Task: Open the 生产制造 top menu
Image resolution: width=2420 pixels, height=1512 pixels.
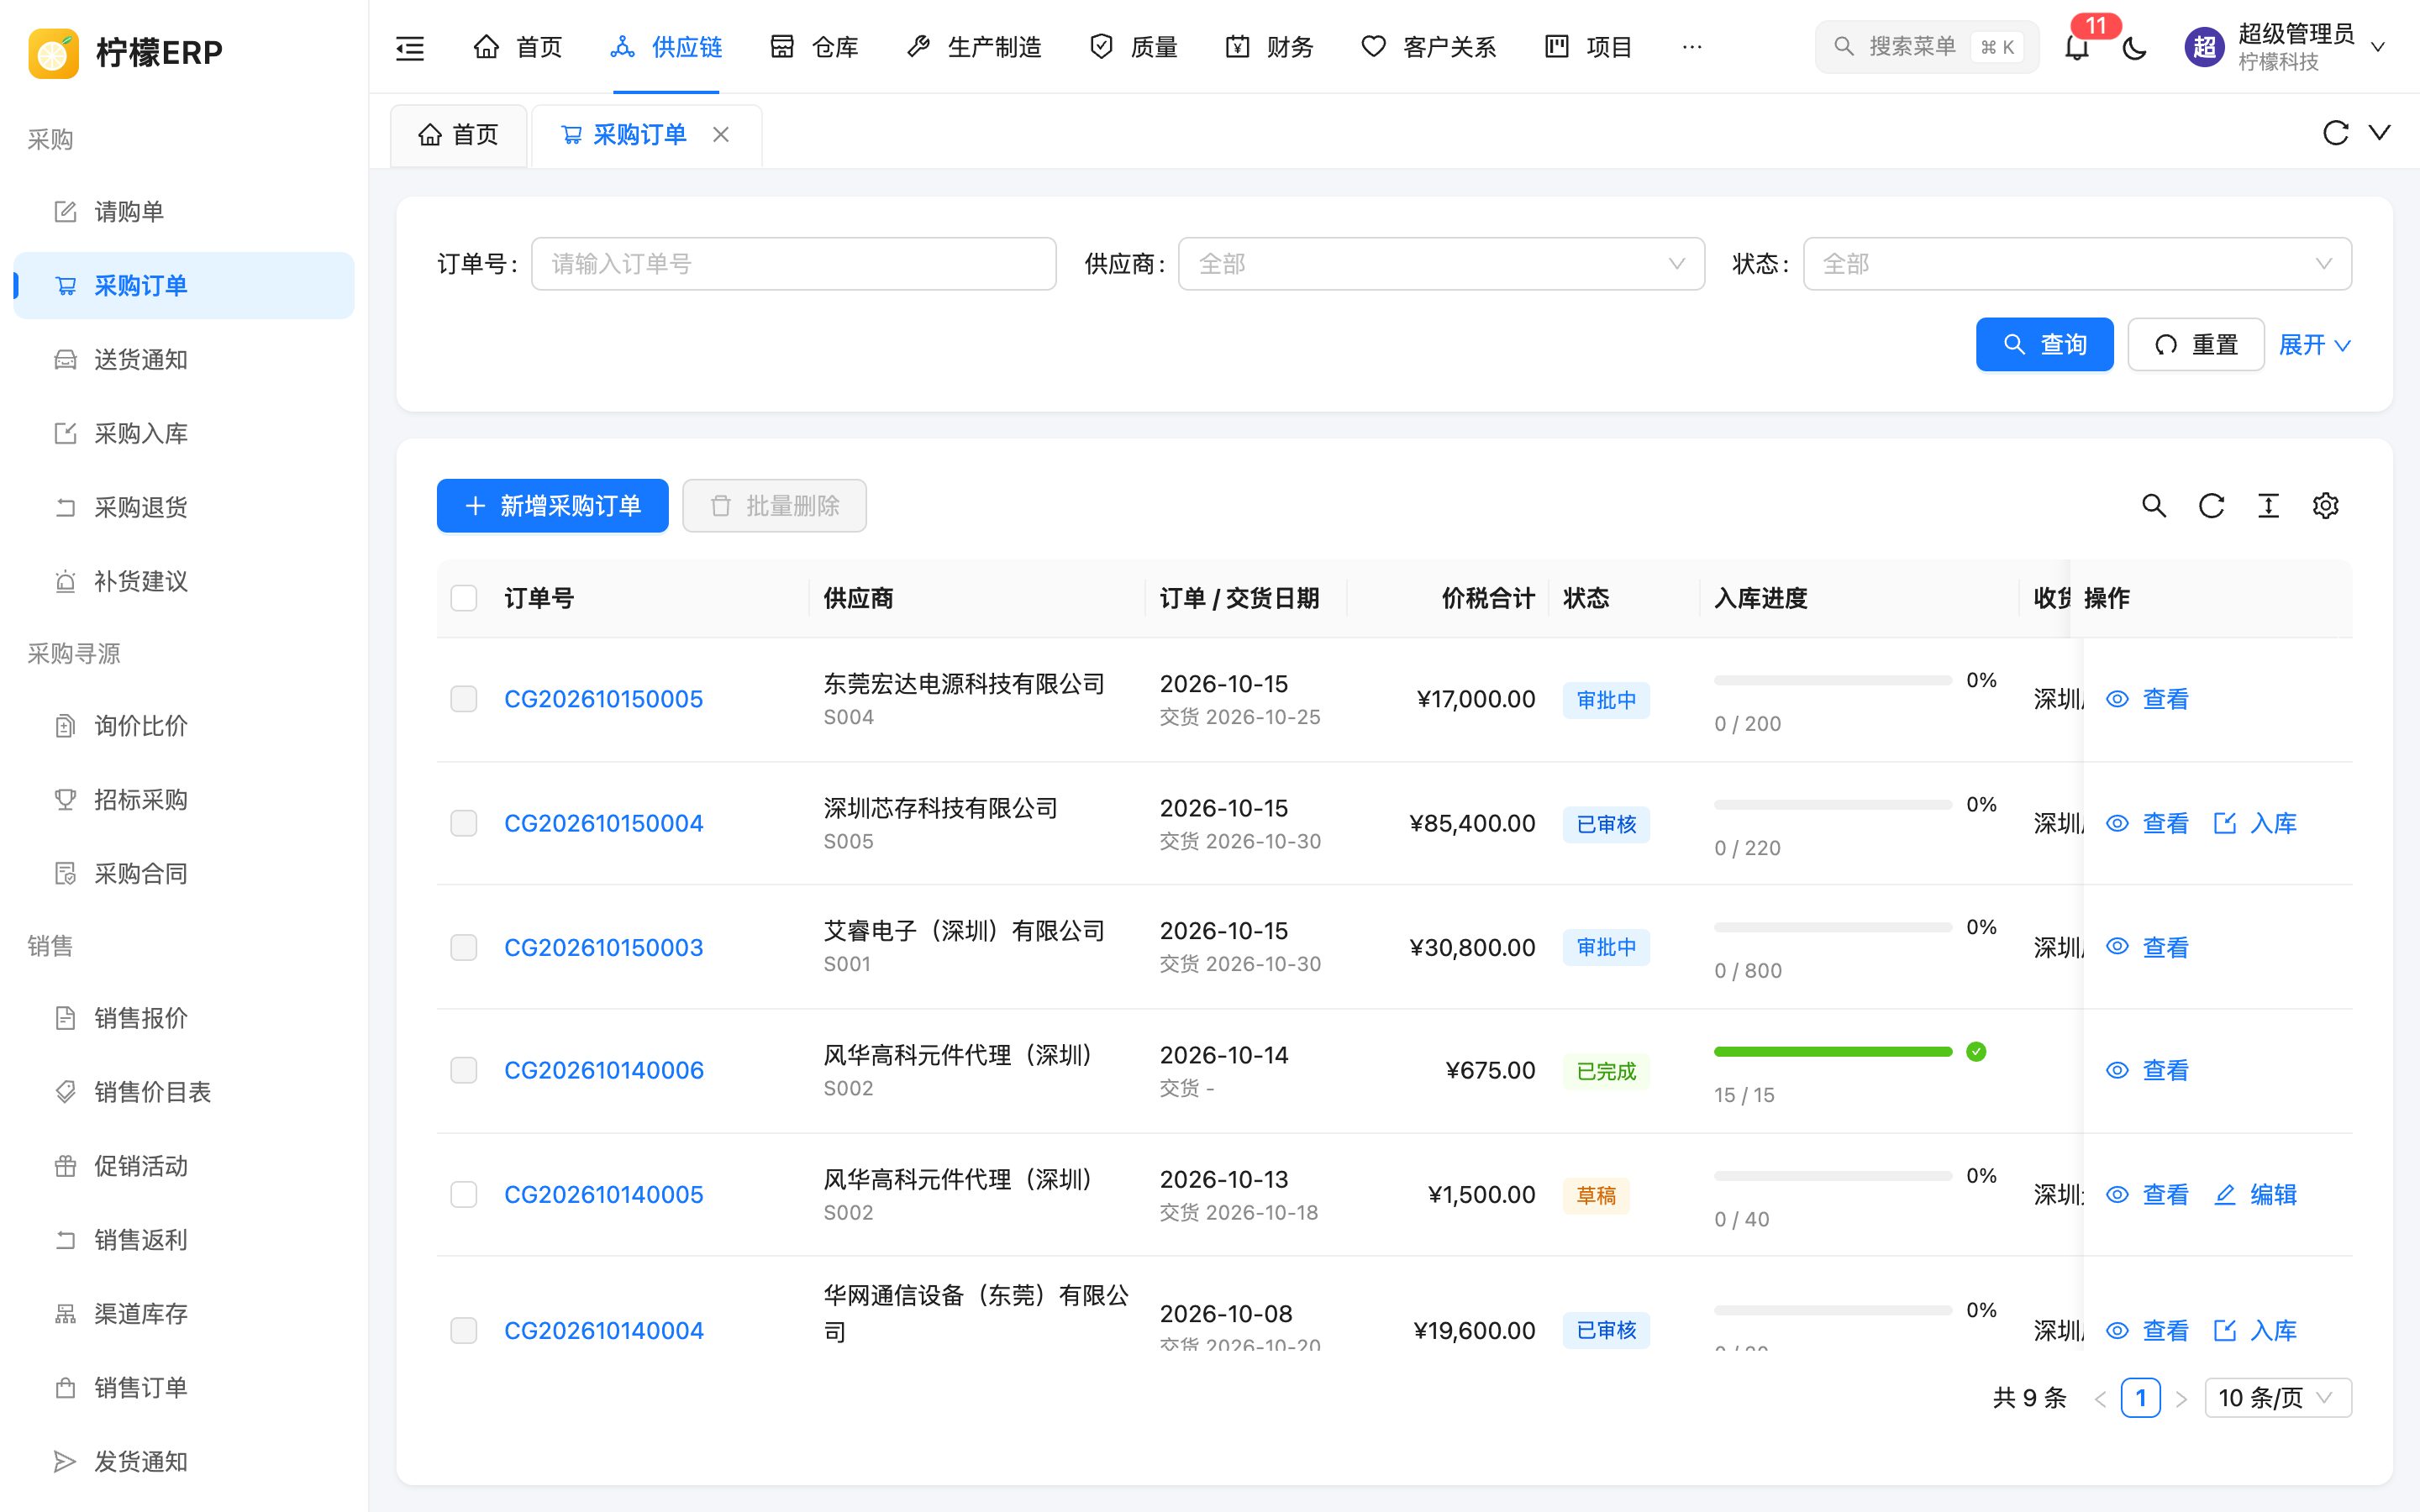Action: tap(974, 47)
